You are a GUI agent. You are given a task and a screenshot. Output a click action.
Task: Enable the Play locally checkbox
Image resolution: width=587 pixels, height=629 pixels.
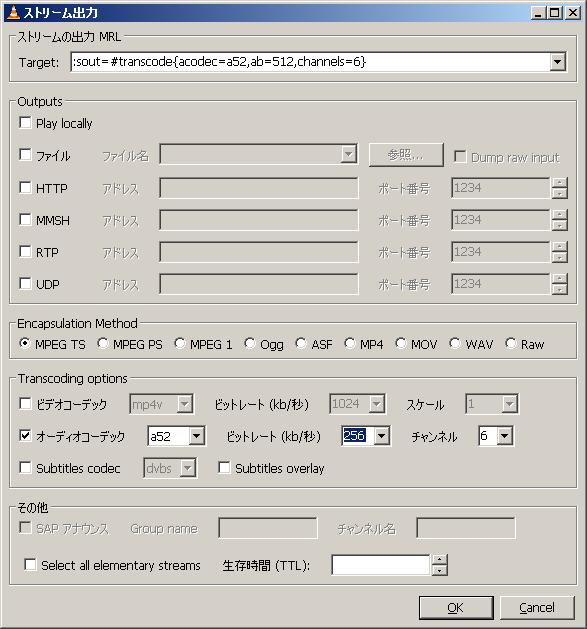pyautogui.click(x=25, y=123)
